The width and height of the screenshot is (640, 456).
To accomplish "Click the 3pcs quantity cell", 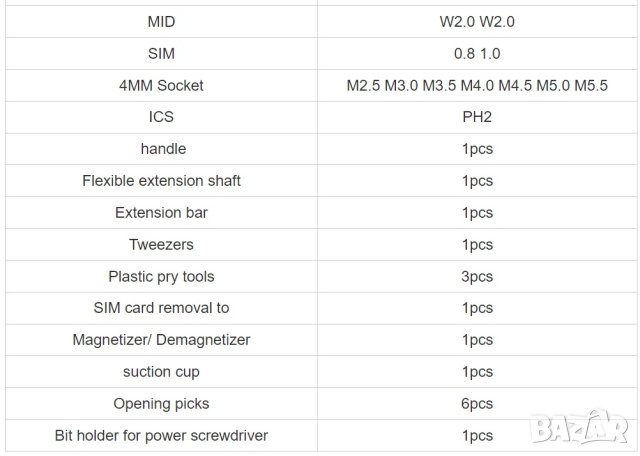I will pyautogui.click(x=477, y=276).
